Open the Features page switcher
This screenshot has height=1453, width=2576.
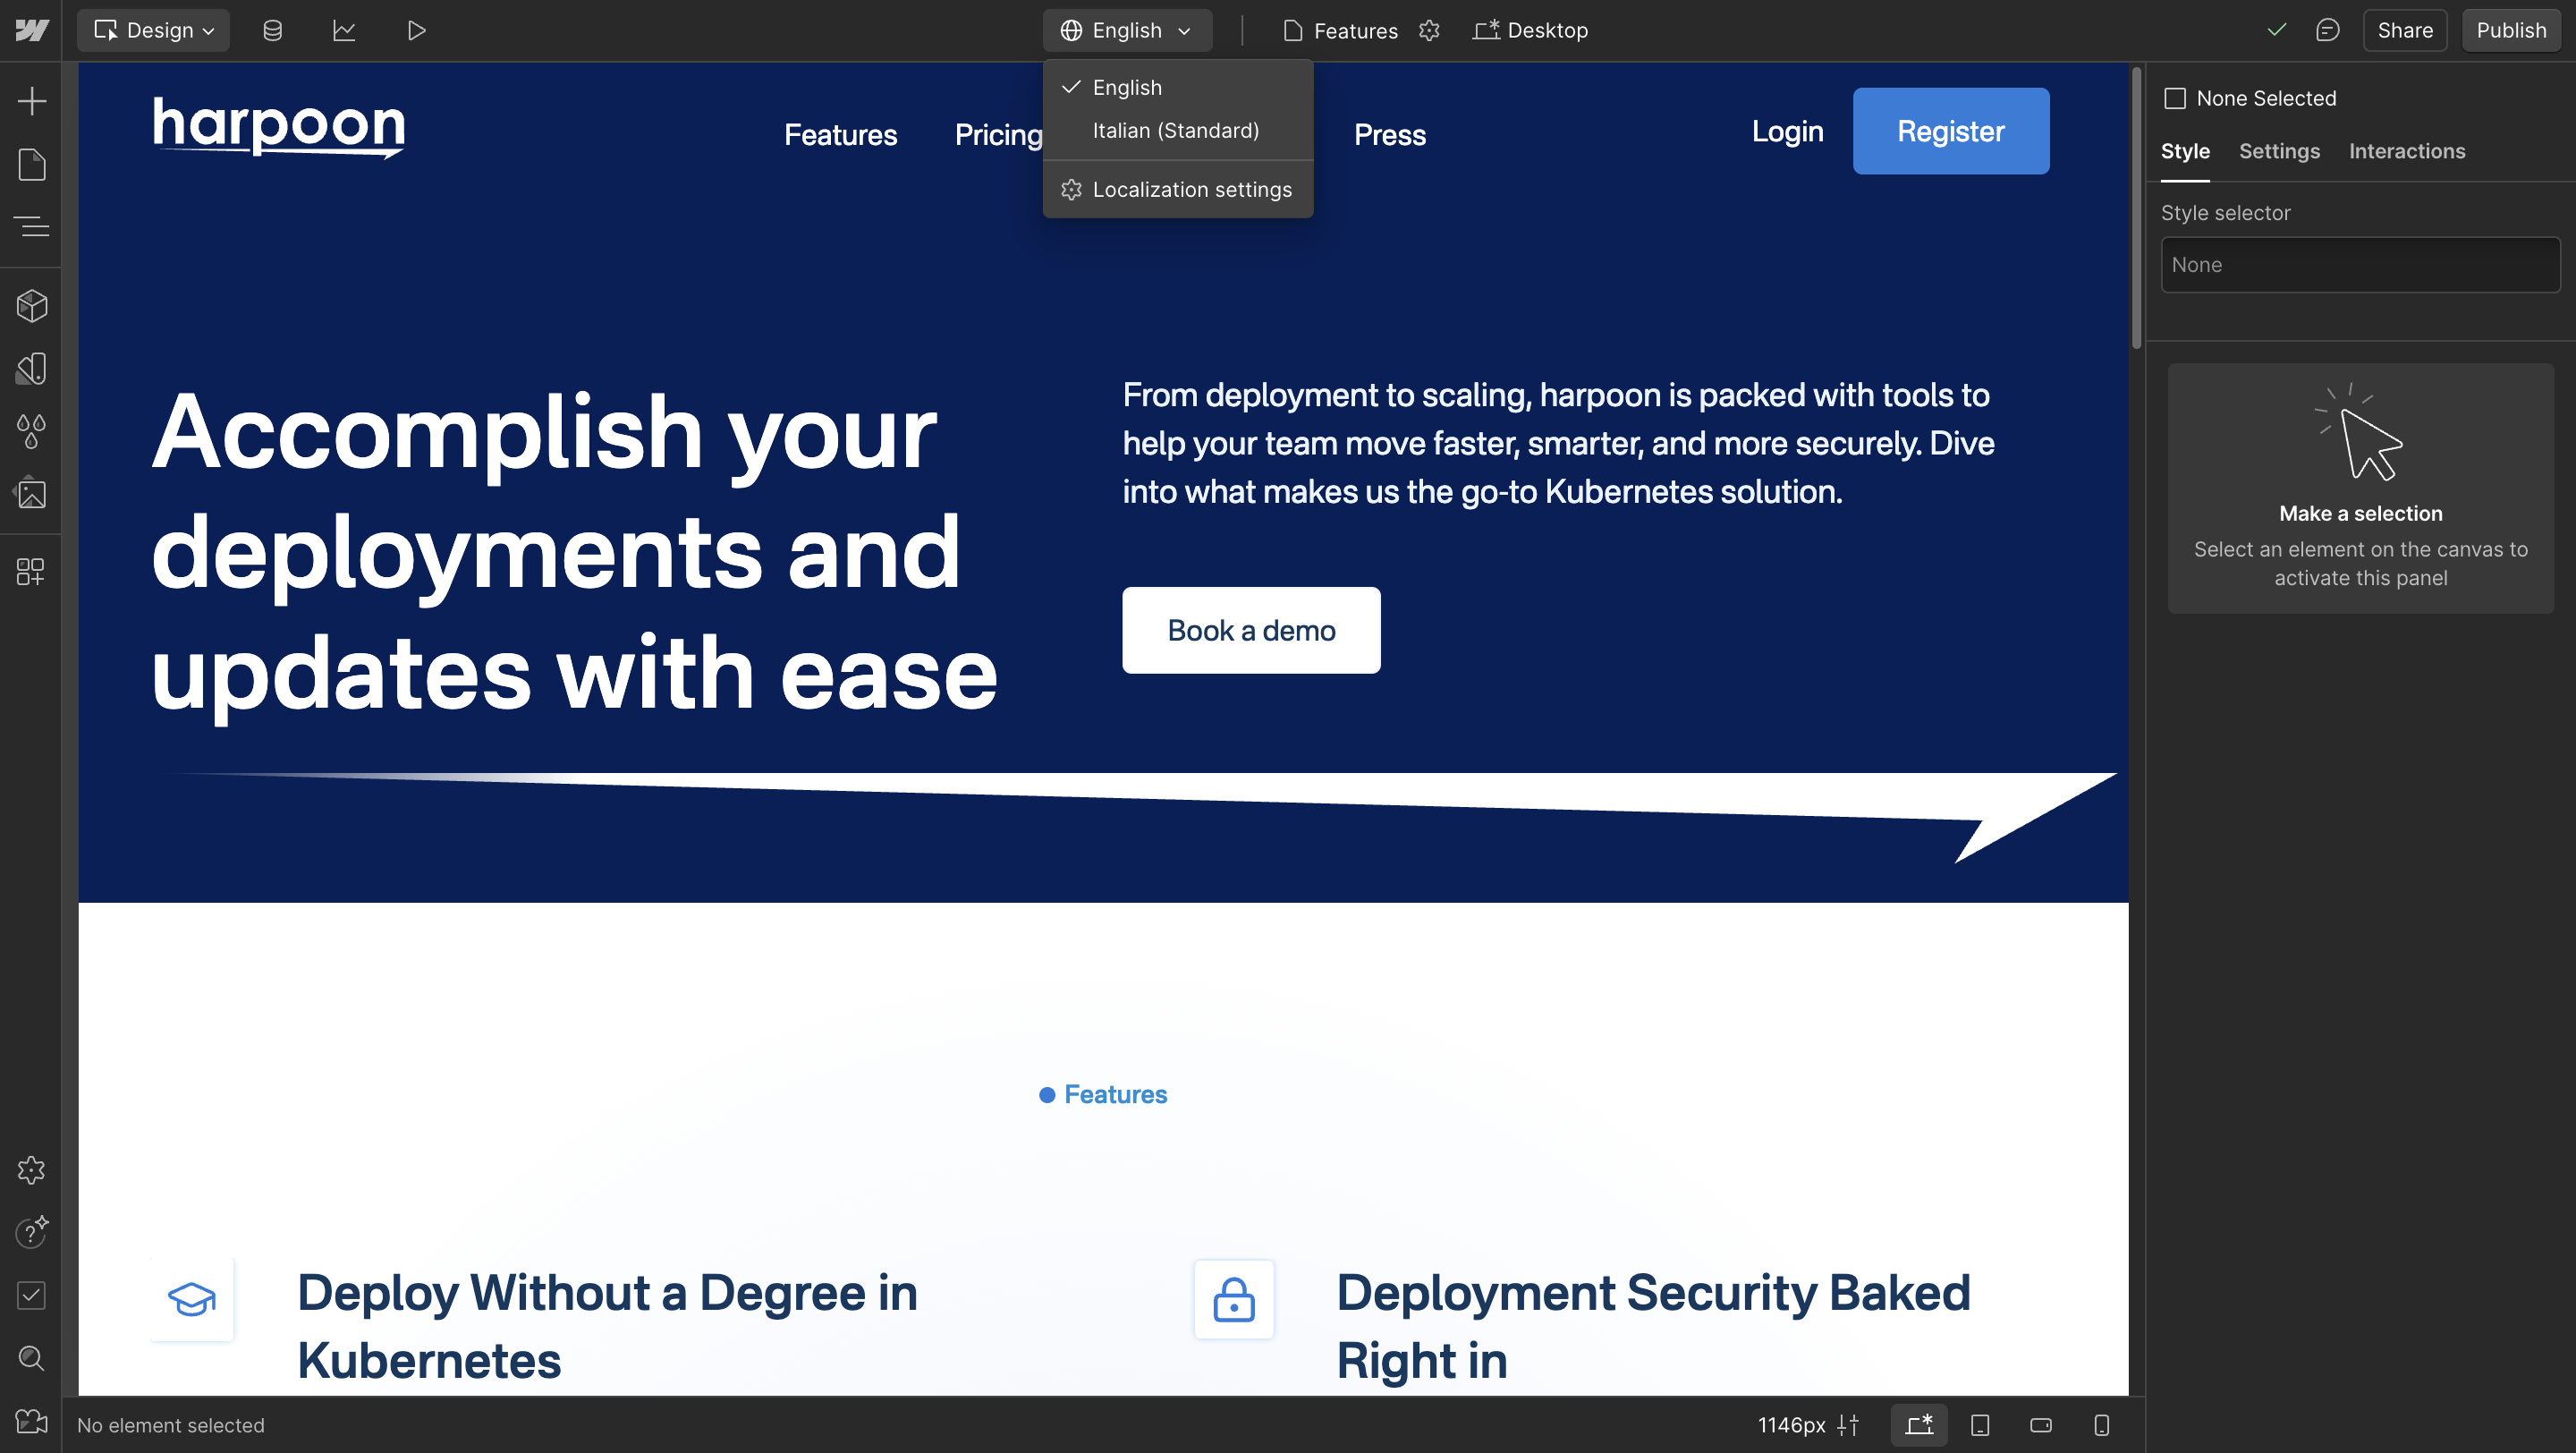pyautogui.click(x=1341, y=30)
